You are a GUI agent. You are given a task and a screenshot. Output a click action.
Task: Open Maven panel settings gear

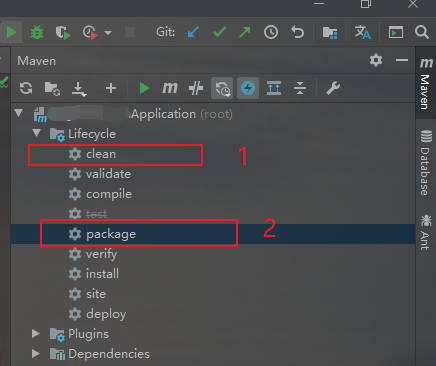tap(376, 60)
